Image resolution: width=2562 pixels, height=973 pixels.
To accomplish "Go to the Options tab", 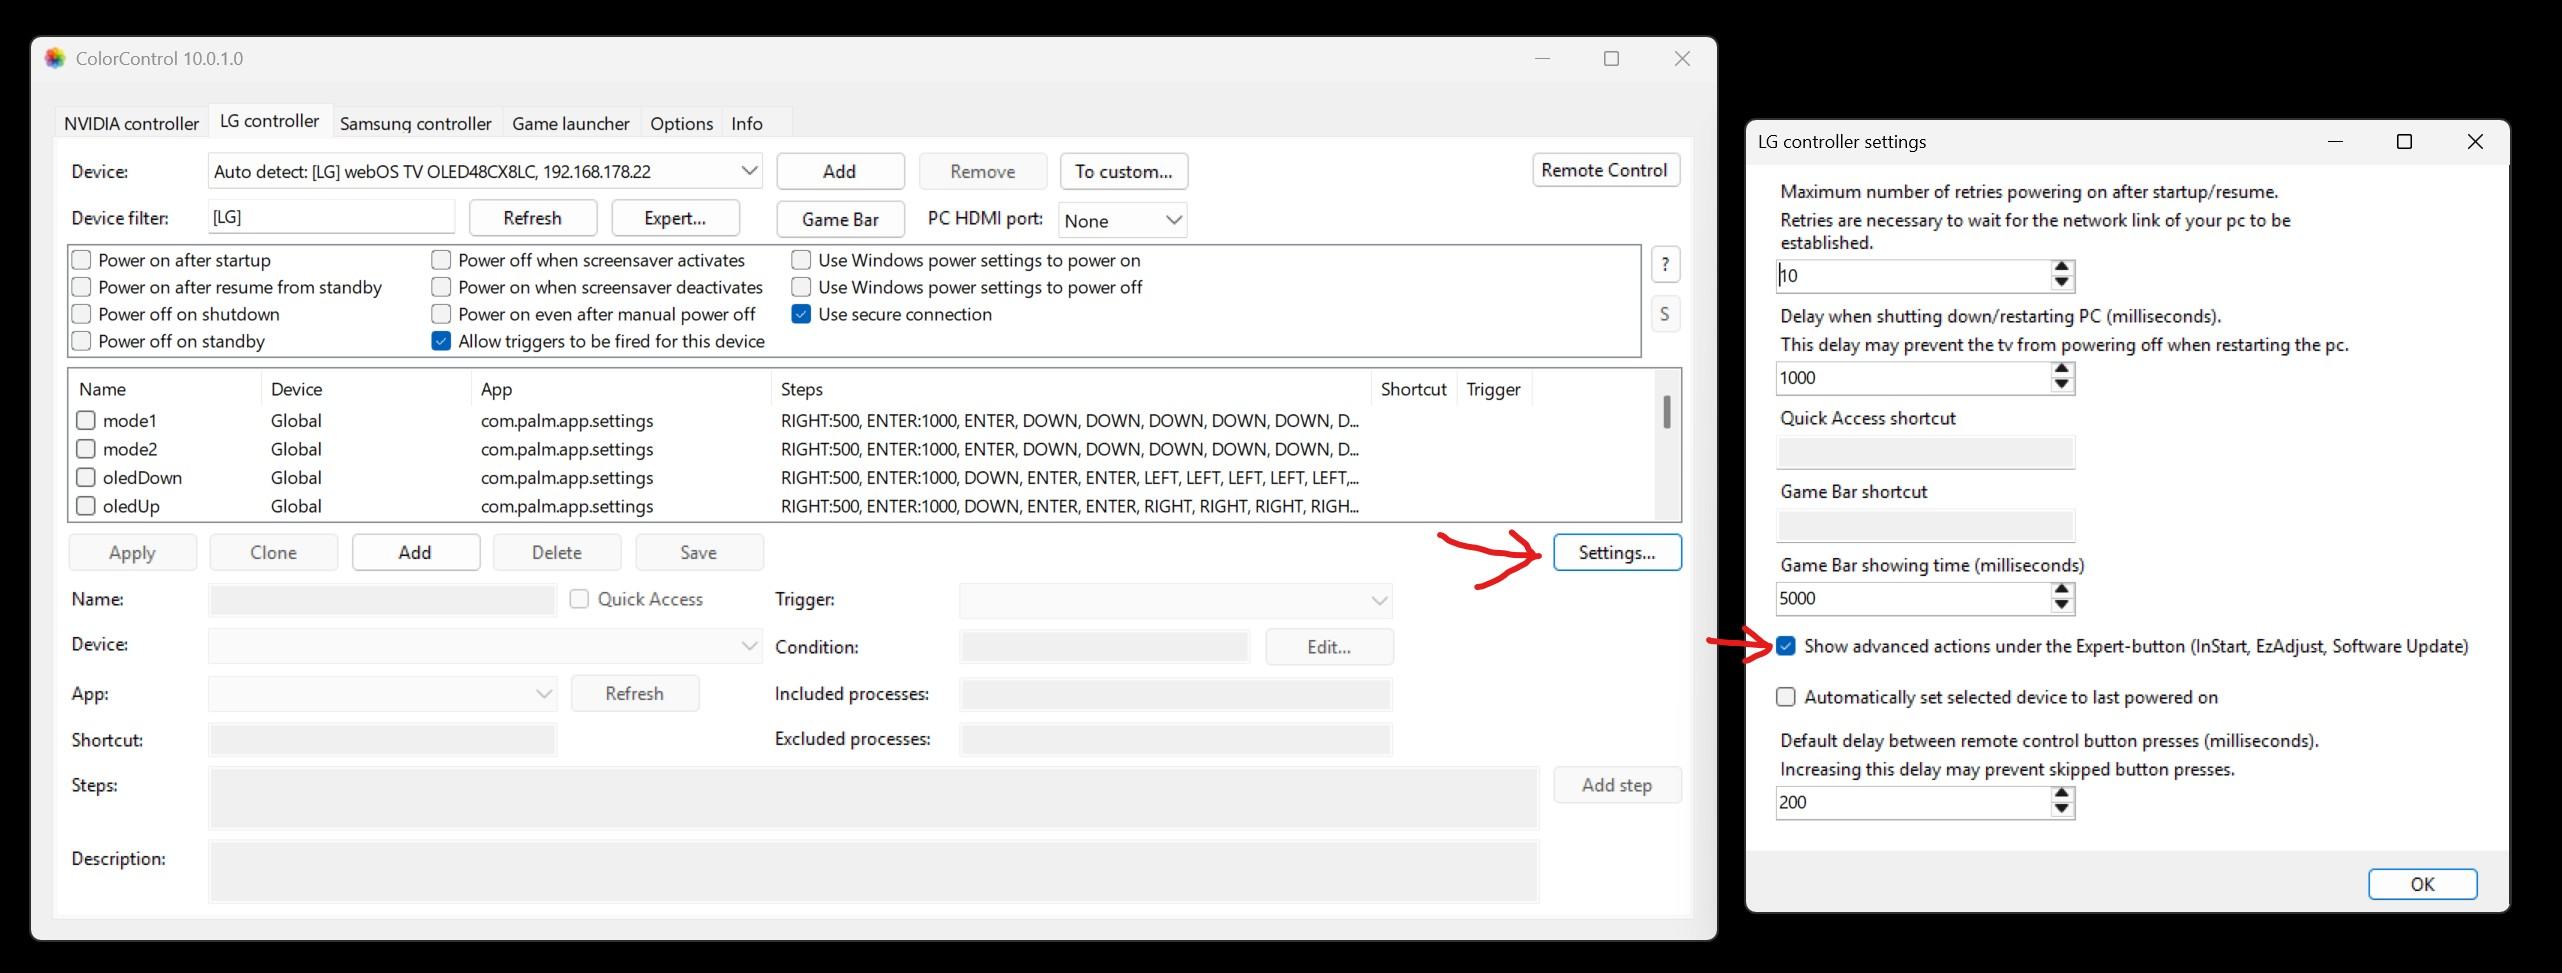I will click(682, 124).
